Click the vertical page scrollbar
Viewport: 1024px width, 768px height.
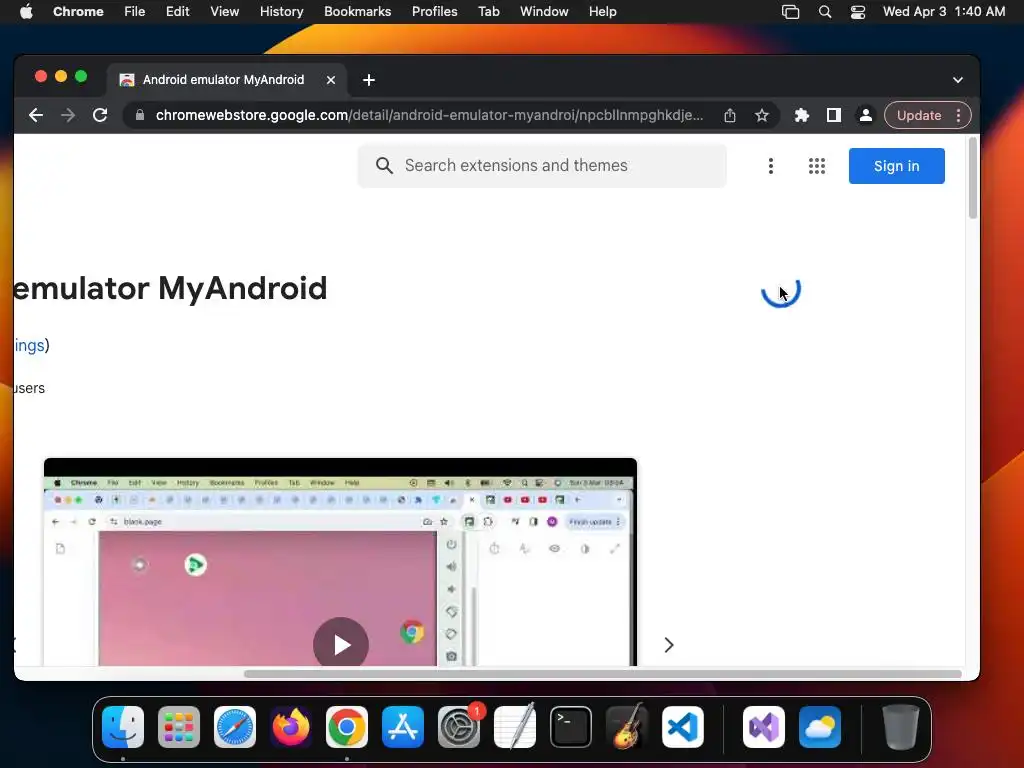pos(972,178)
